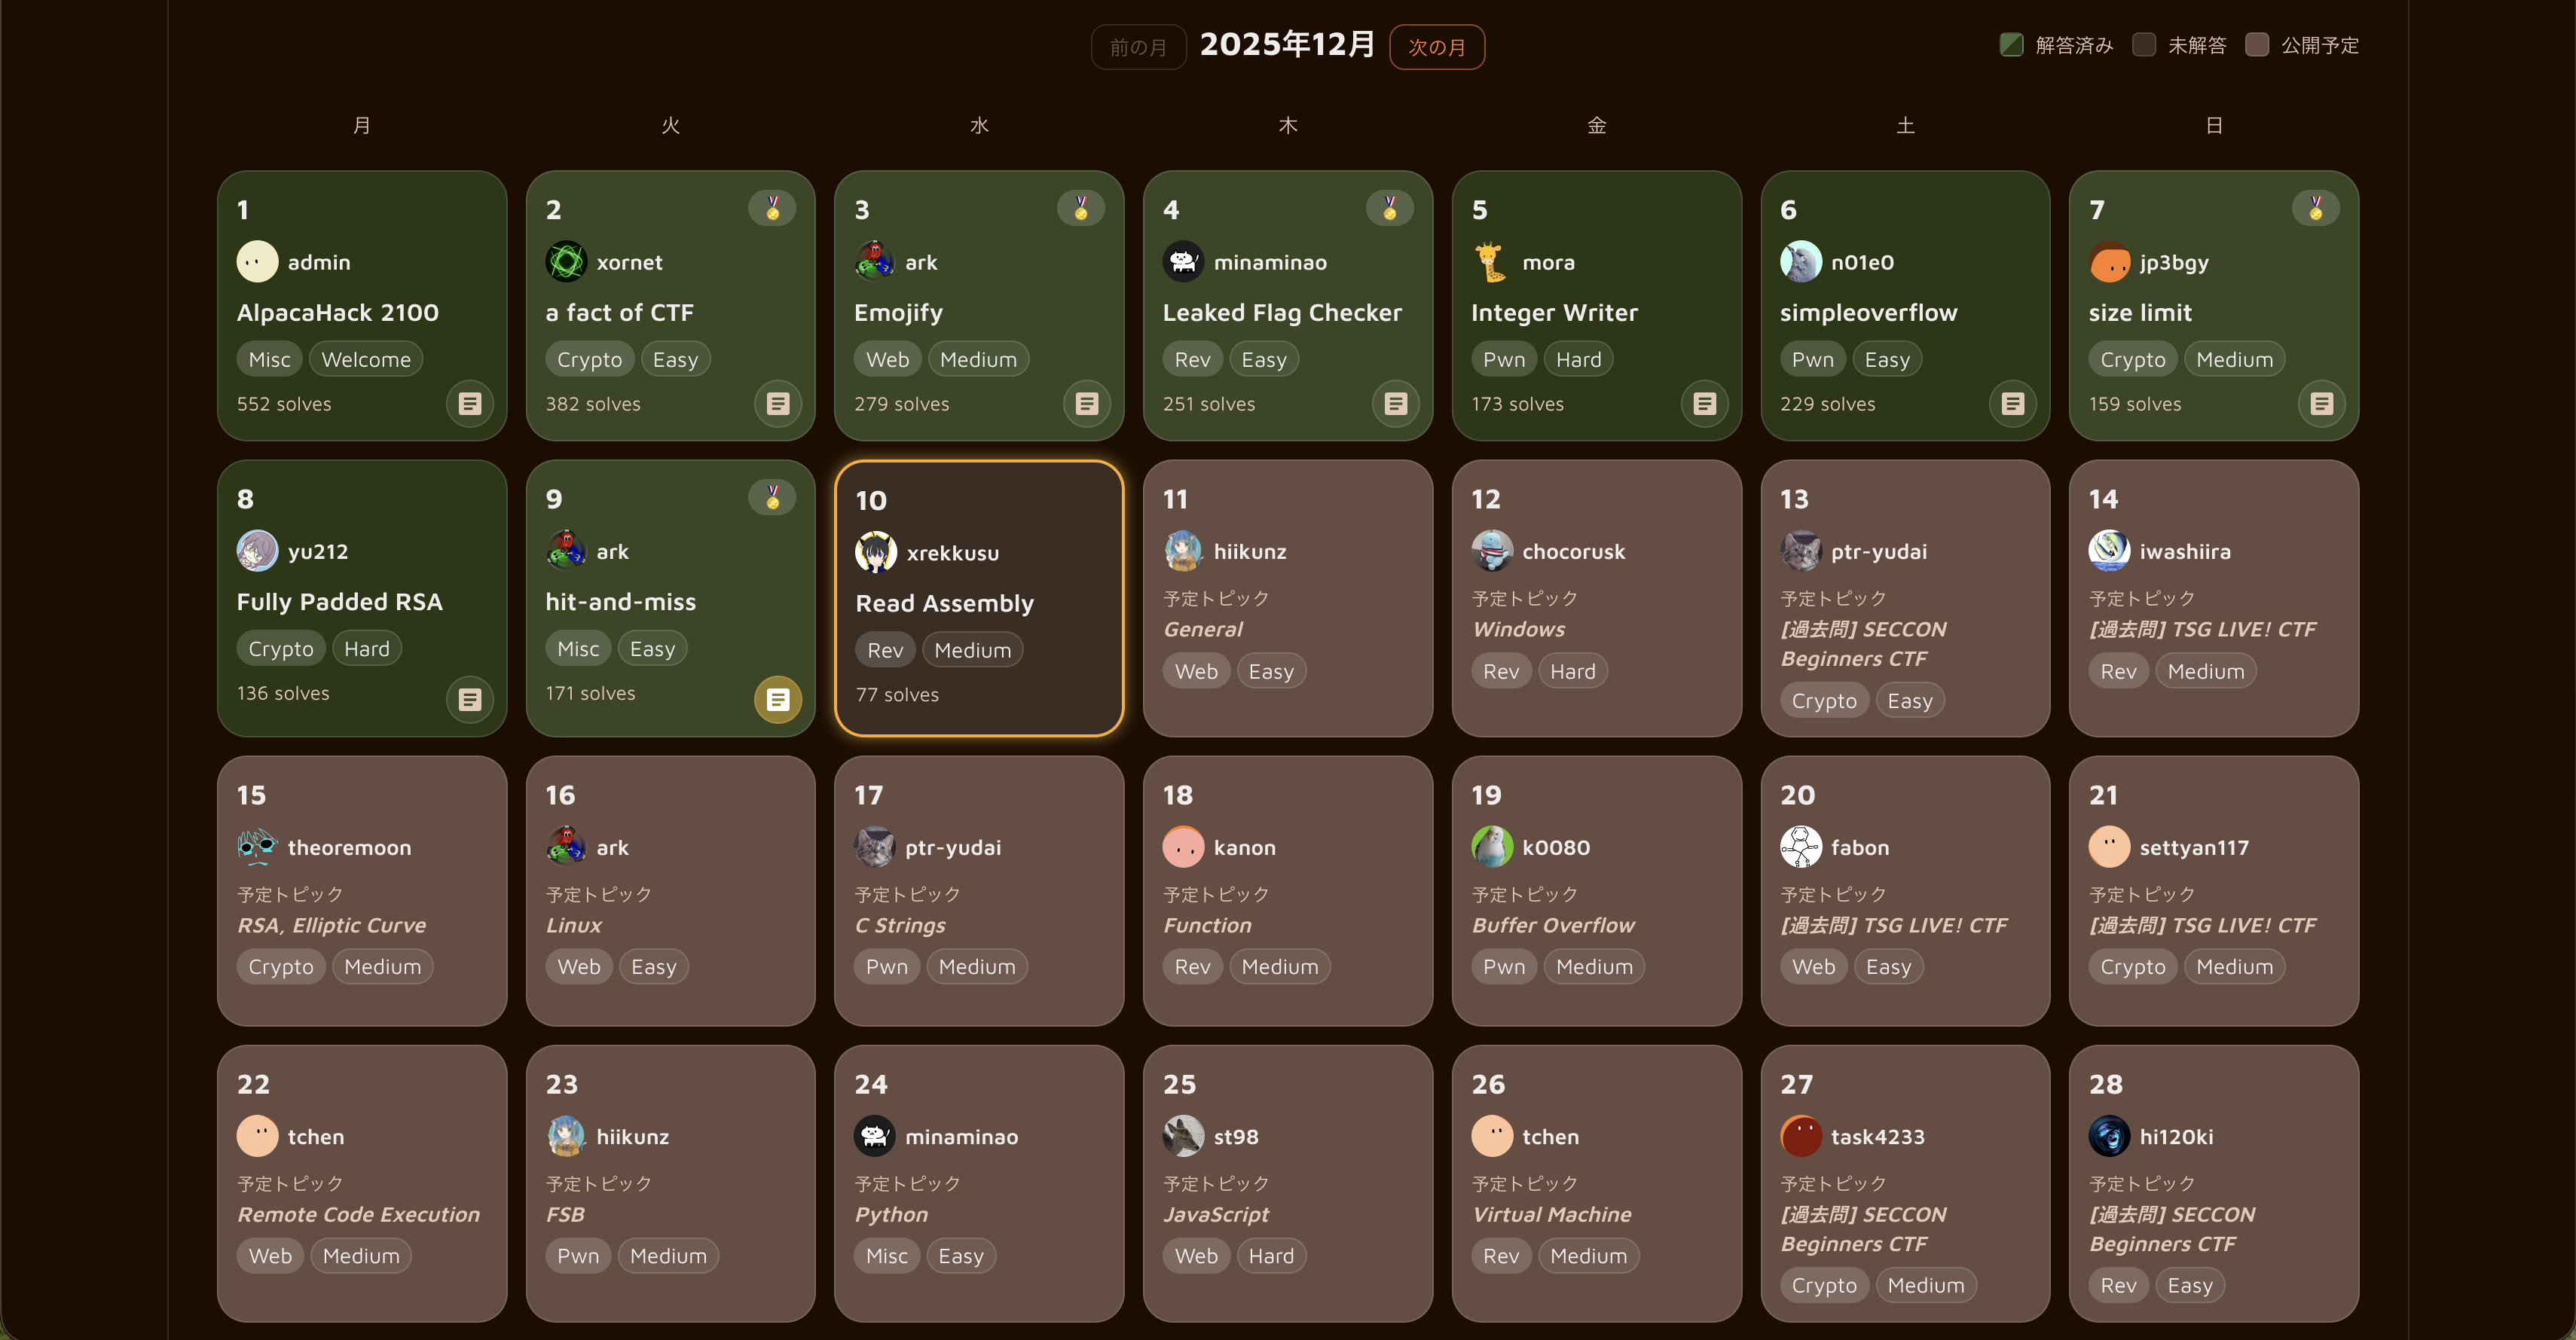Click xornet's avatar on day 2

click(x=566, y=262)
